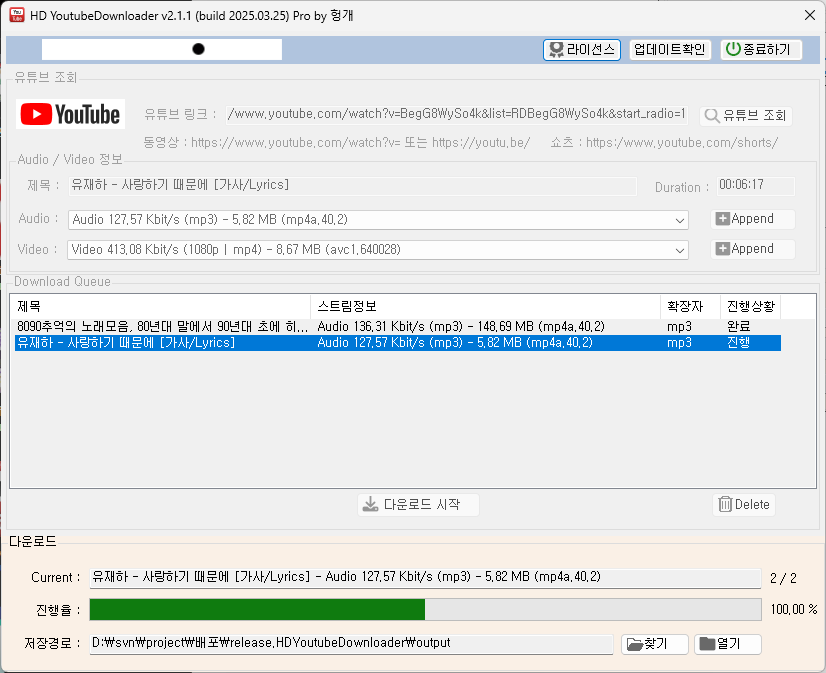
Task: Open the Video stream dropdown
Action: click(x=378, y=250)
